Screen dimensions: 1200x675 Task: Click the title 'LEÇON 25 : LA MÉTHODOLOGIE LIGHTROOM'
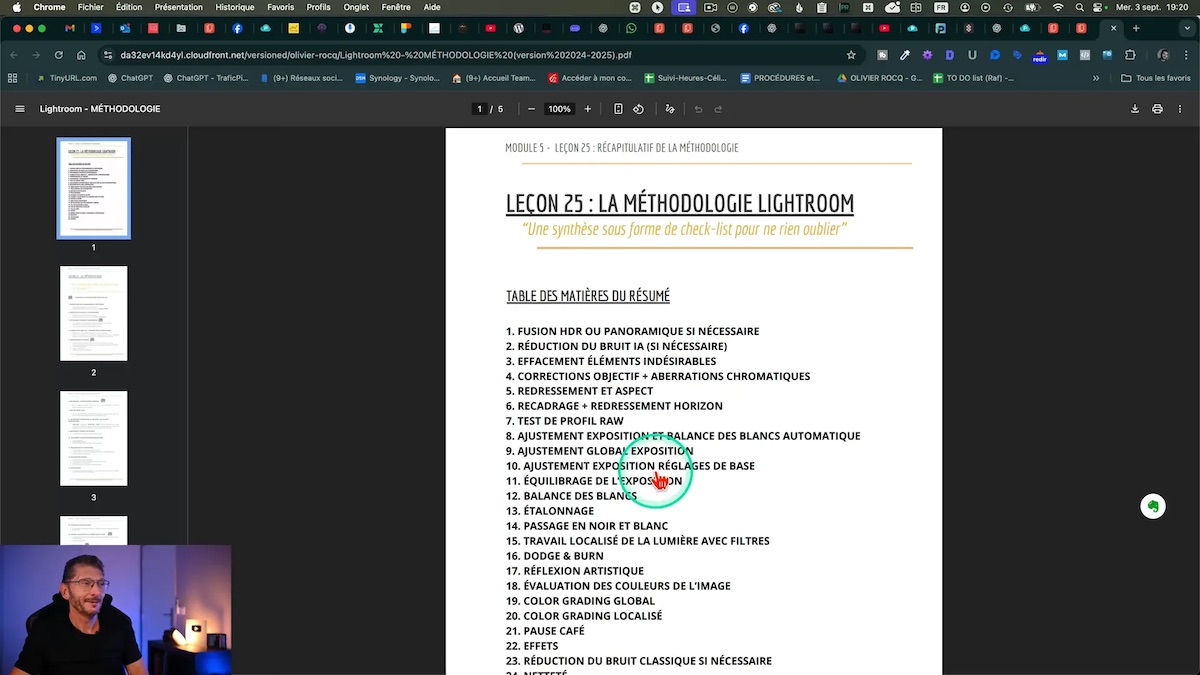680,203
